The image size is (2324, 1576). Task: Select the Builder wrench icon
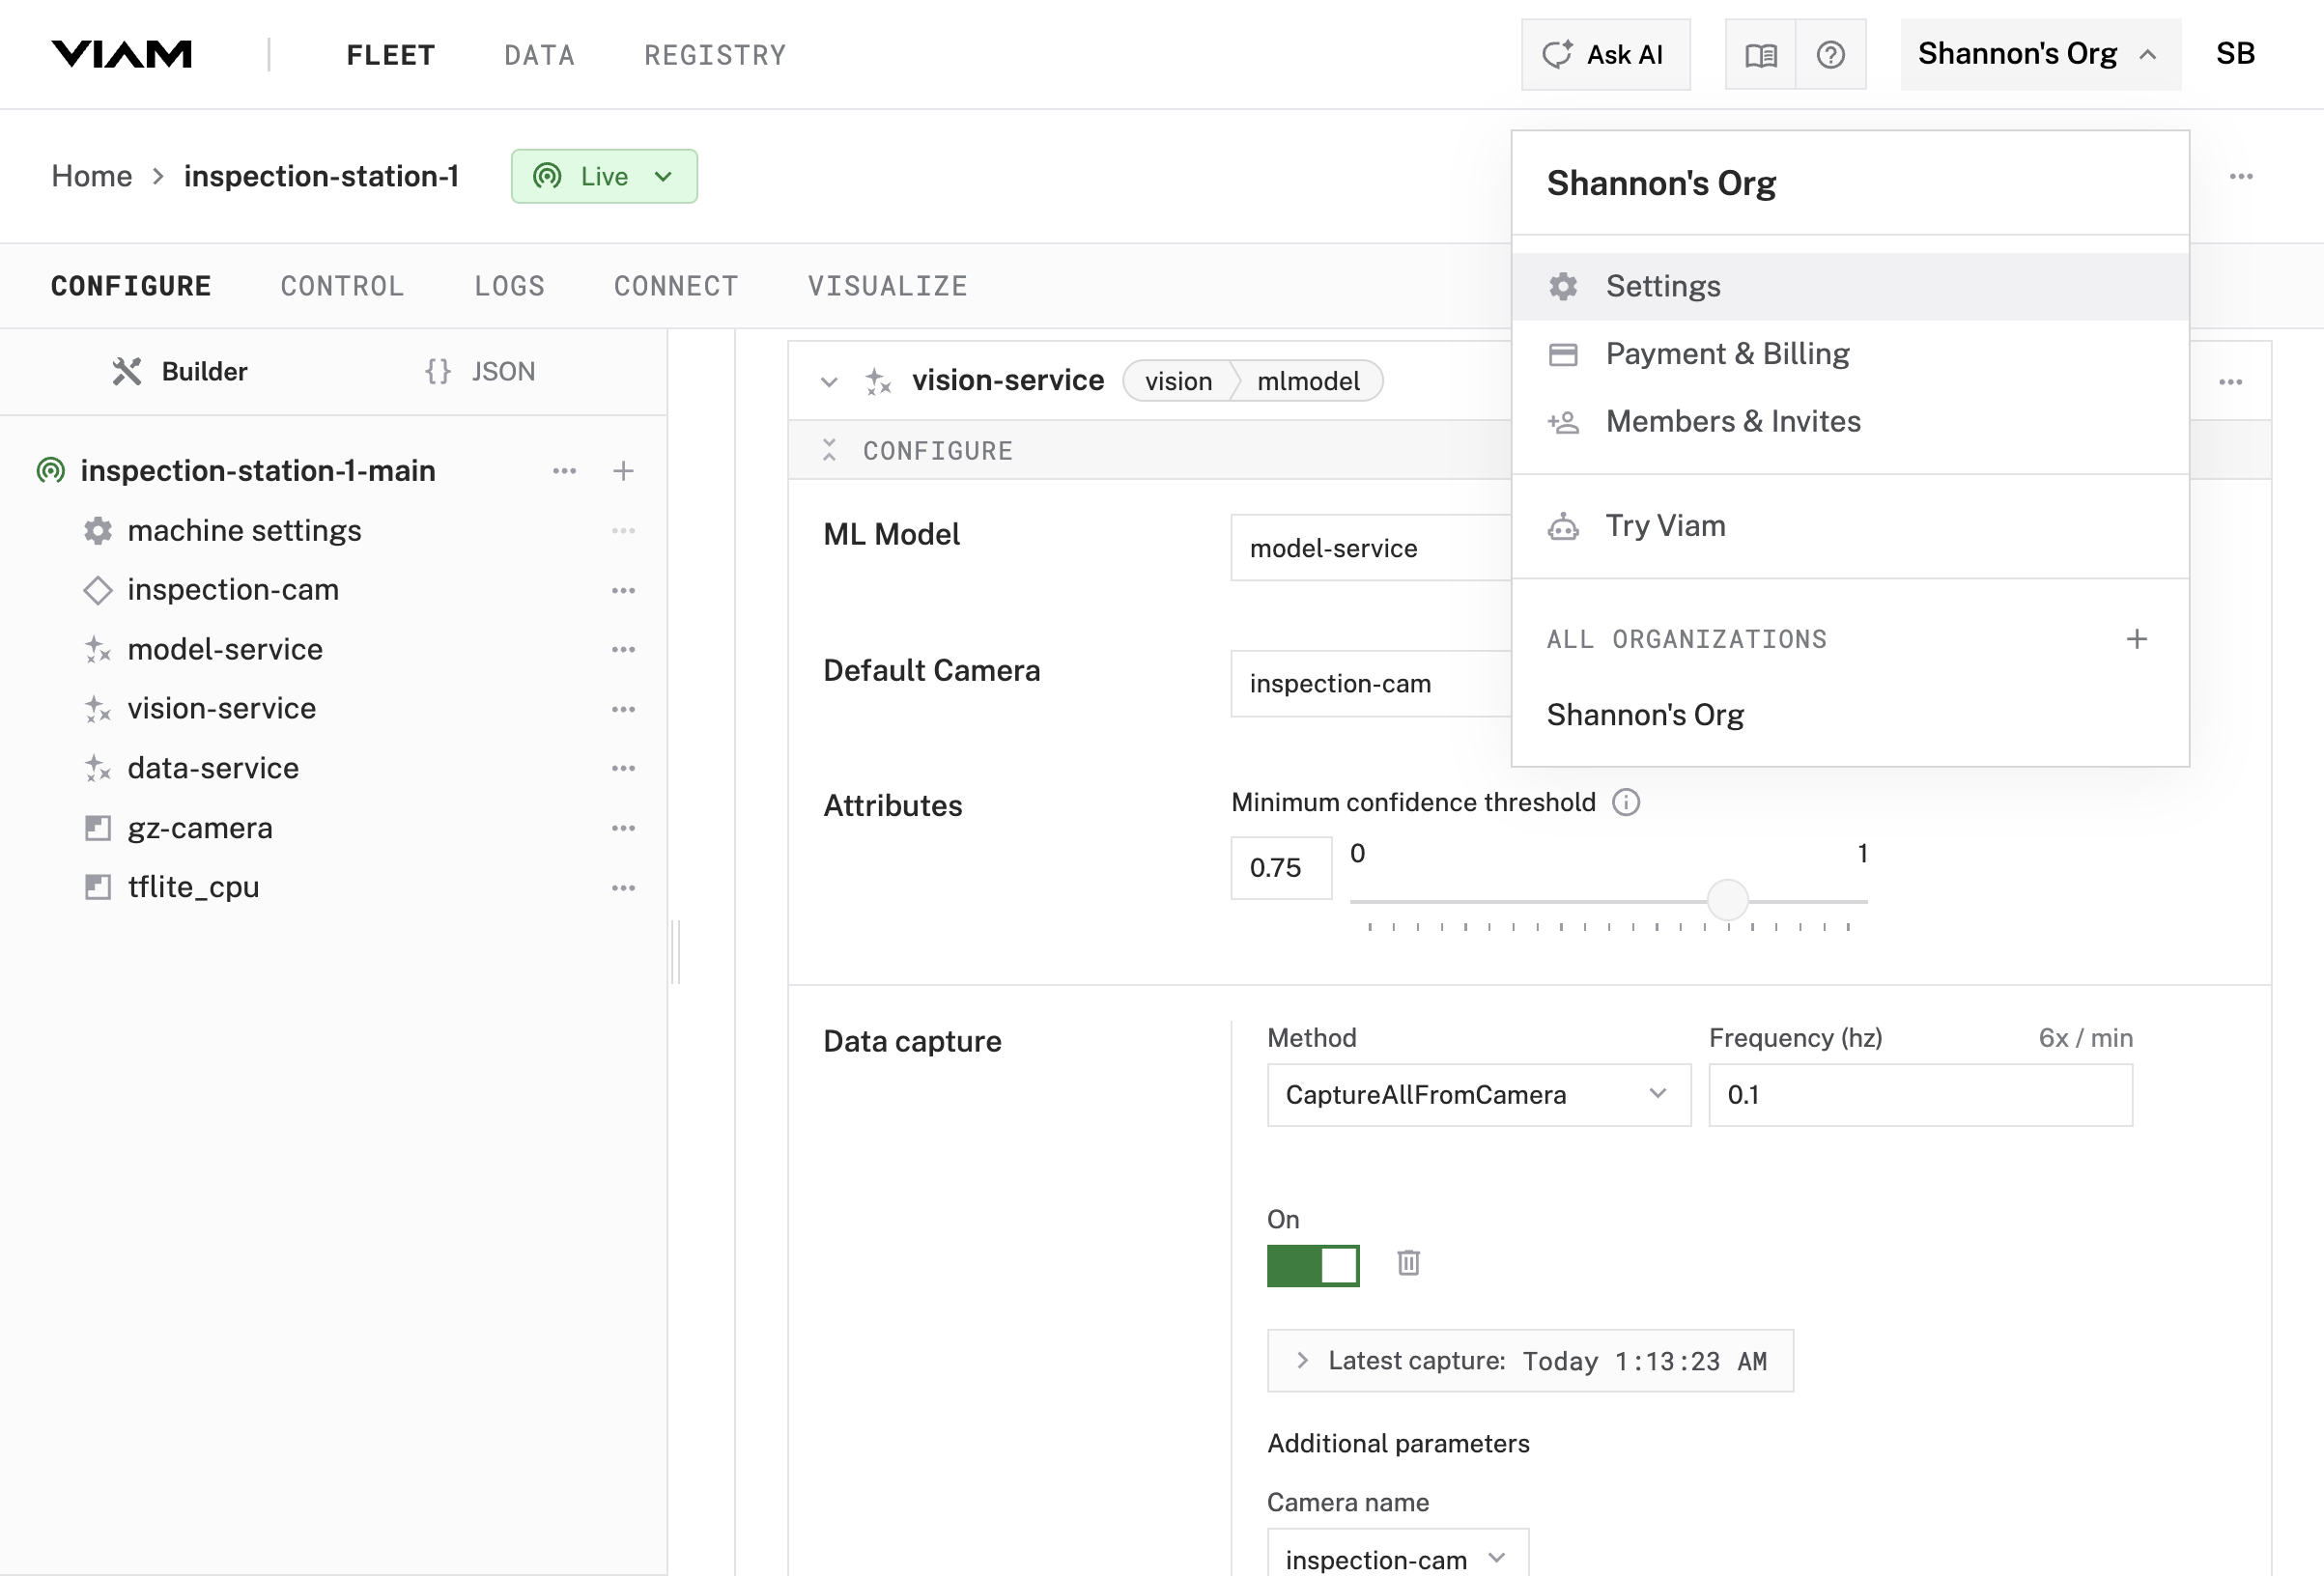(128, 371)
